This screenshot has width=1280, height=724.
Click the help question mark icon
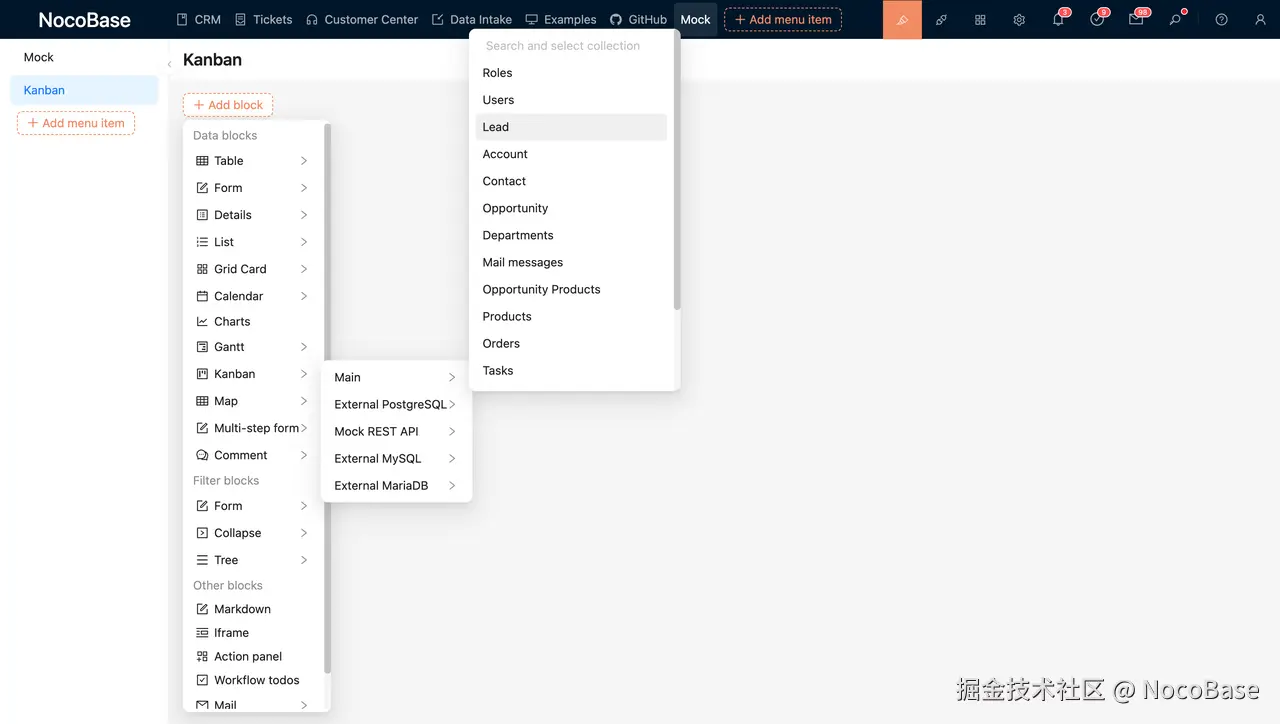click(1220, 19)
